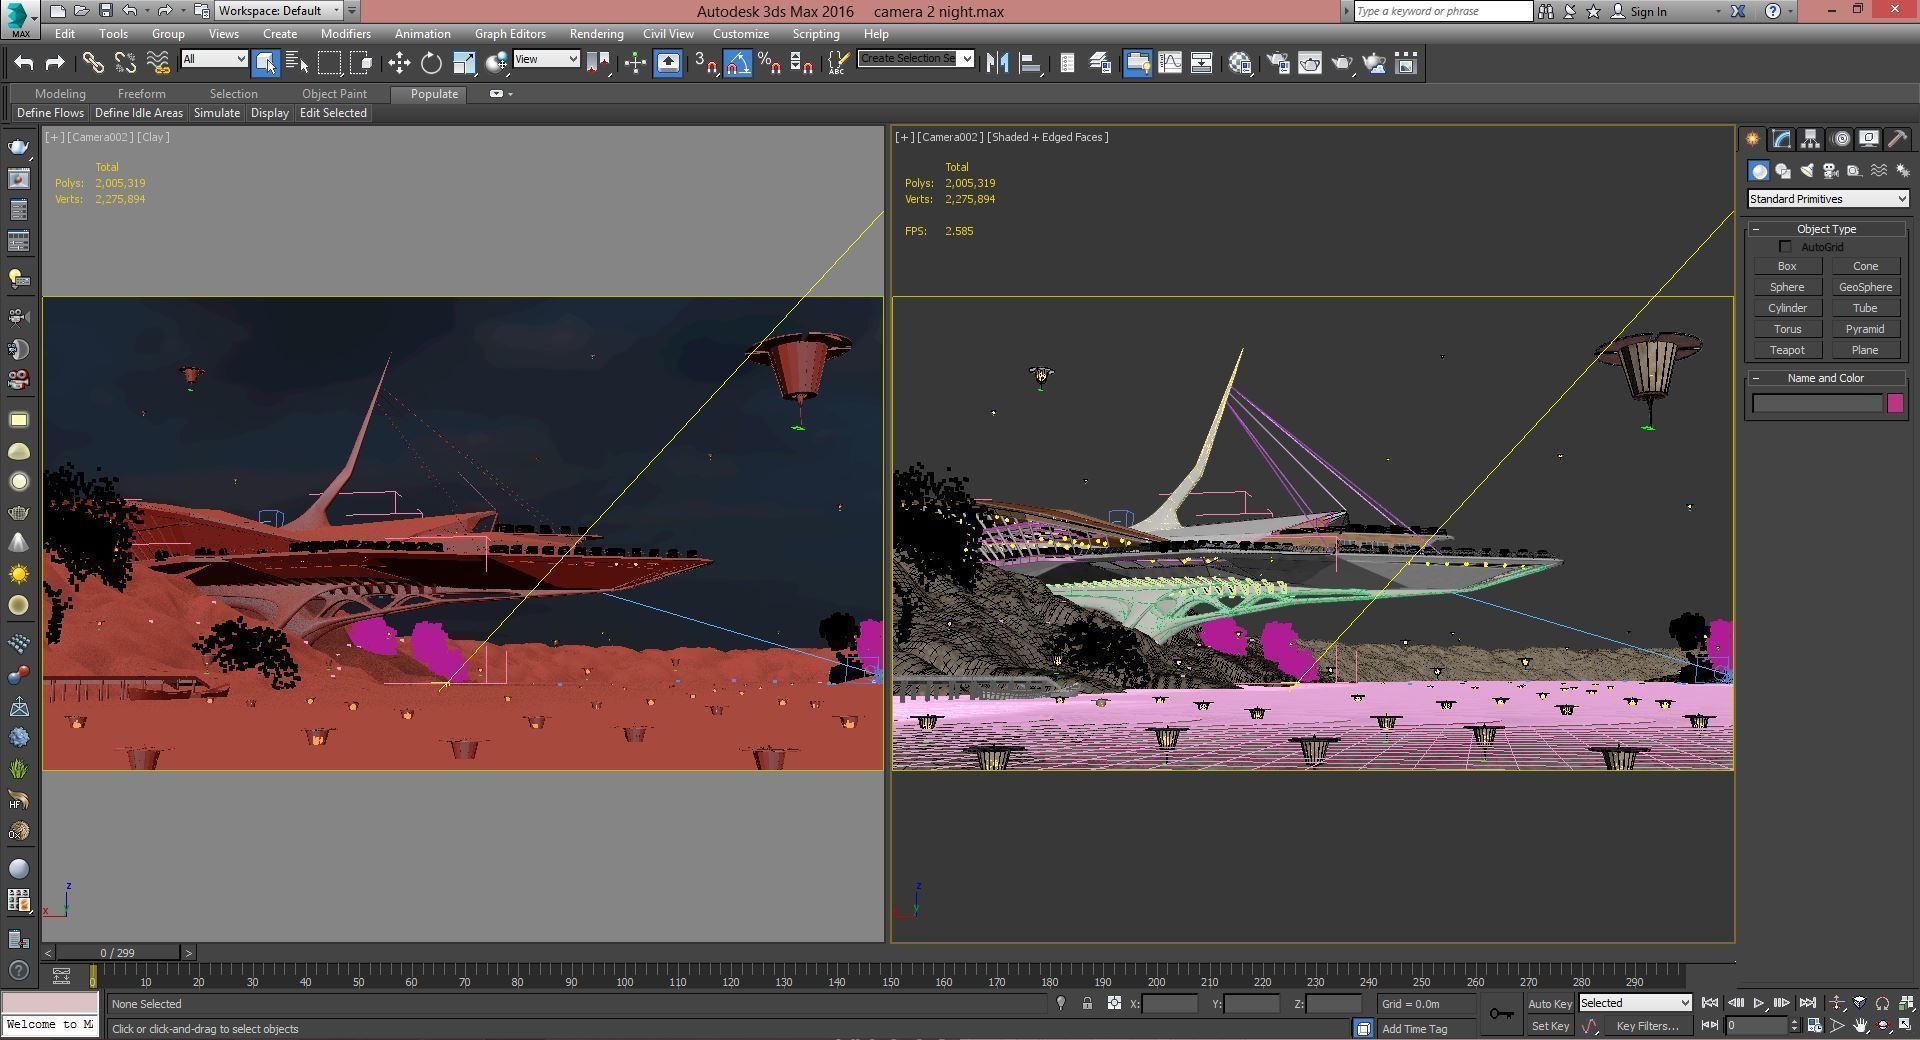Open the selection filter 'All' dropdown
The width and height of the screenshot is (1920, 1040).
click(214, 59)
